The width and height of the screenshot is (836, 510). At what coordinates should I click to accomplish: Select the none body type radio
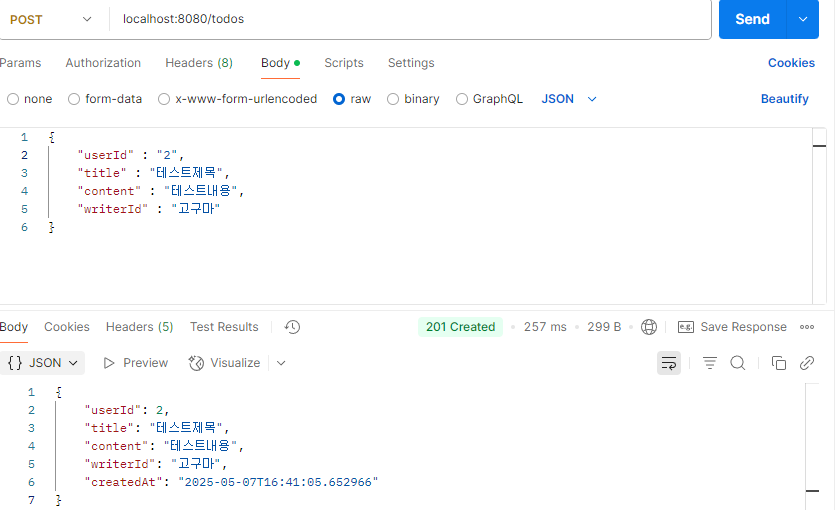(13, 99)
